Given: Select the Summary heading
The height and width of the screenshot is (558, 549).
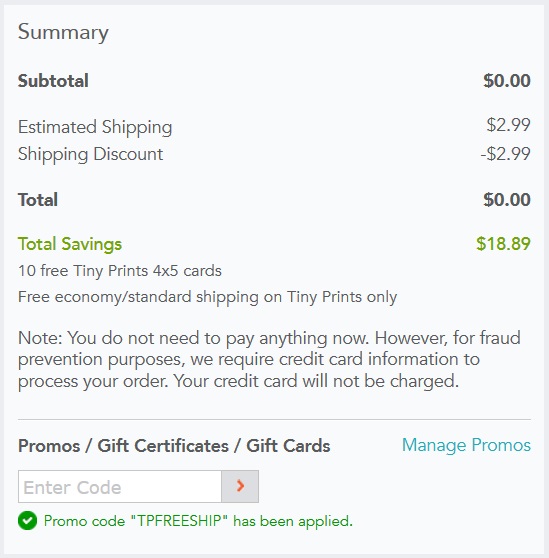Looking at the screenshot, I should coord(63,33).
